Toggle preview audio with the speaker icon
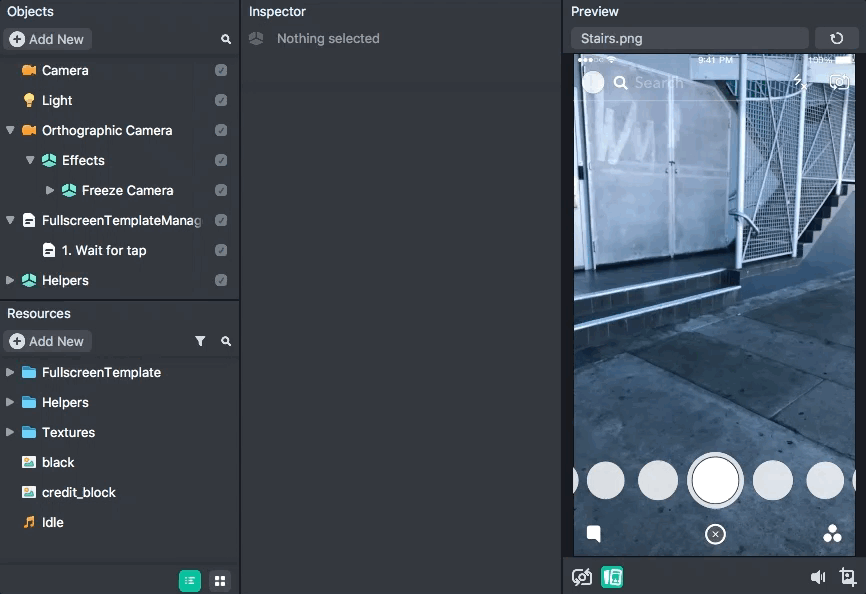Image resolution: width=866 pixels, height=594 pixels. 818,577
